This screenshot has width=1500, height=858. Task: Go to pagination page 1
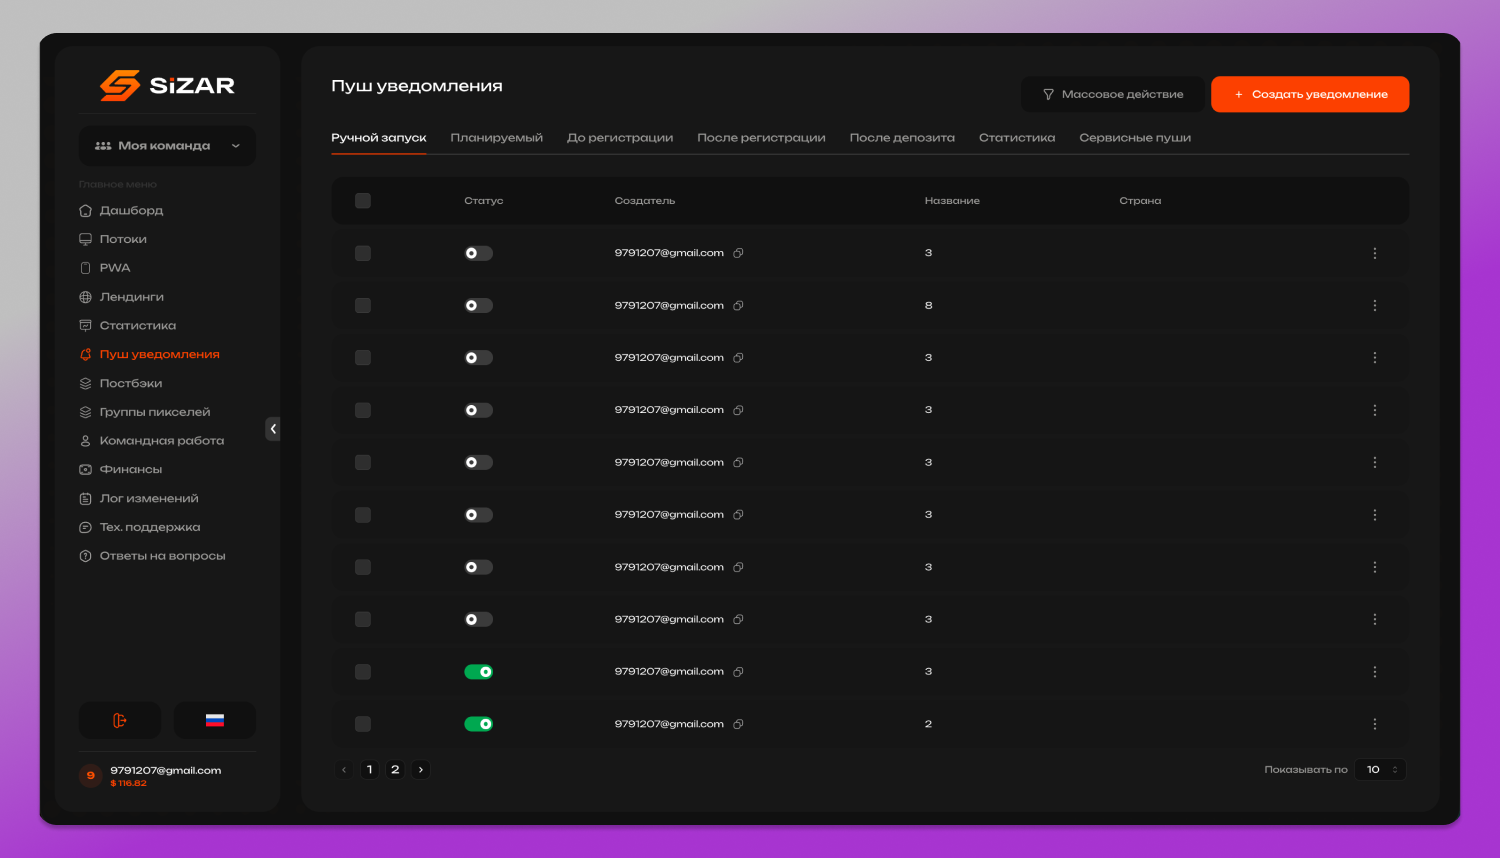point(370,770)
